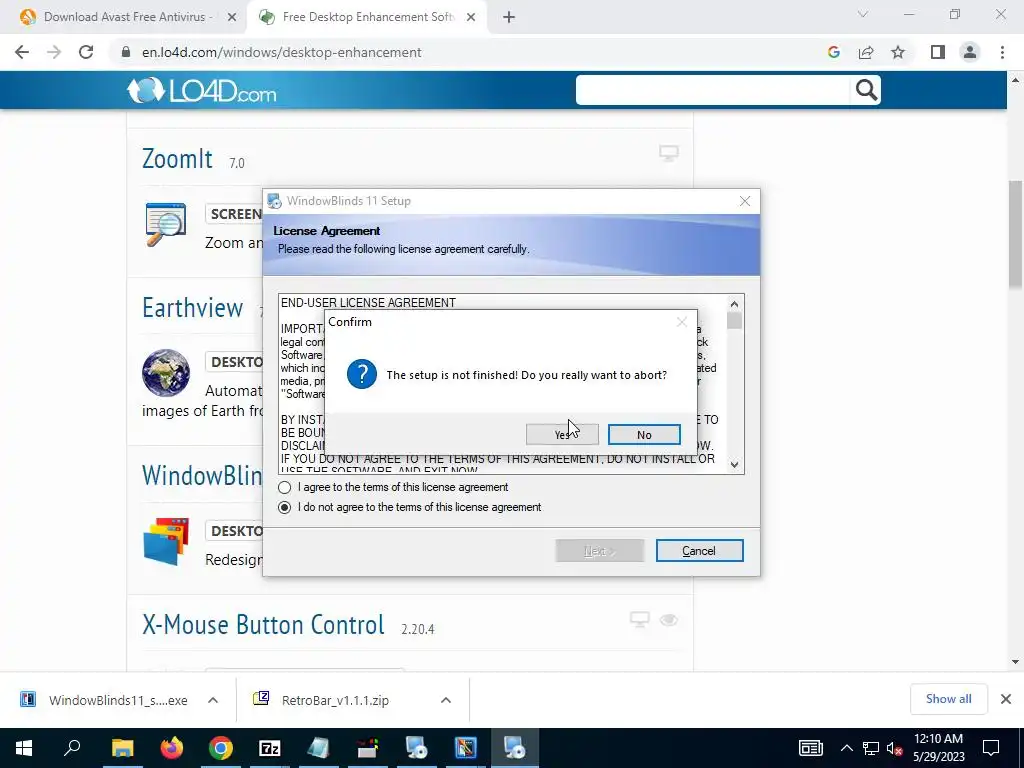Switch to the Free Desktop Enhancement Software tab
1024x768 pixels.
[368, 17]
